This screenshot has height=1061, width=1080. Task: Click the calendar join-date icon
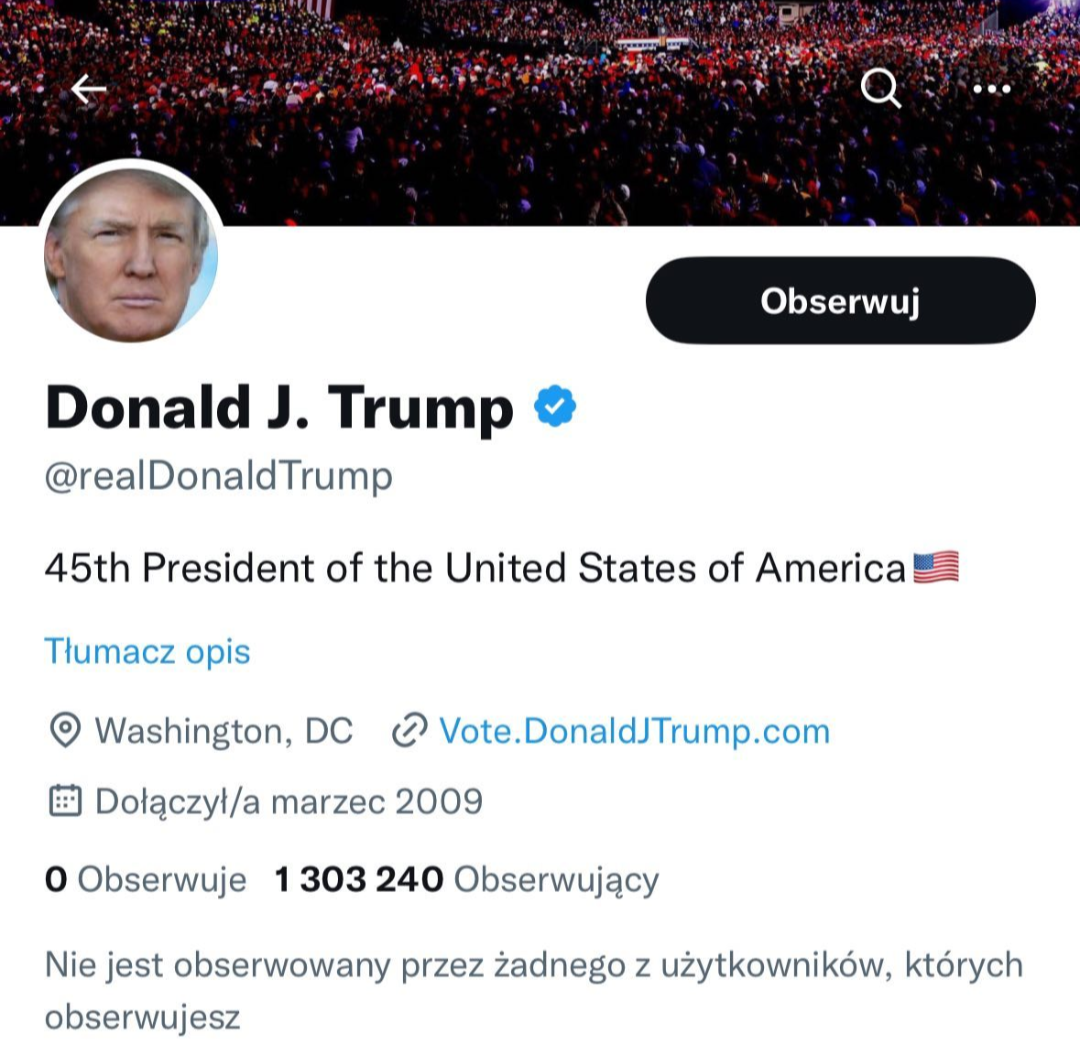coord(65,801)
